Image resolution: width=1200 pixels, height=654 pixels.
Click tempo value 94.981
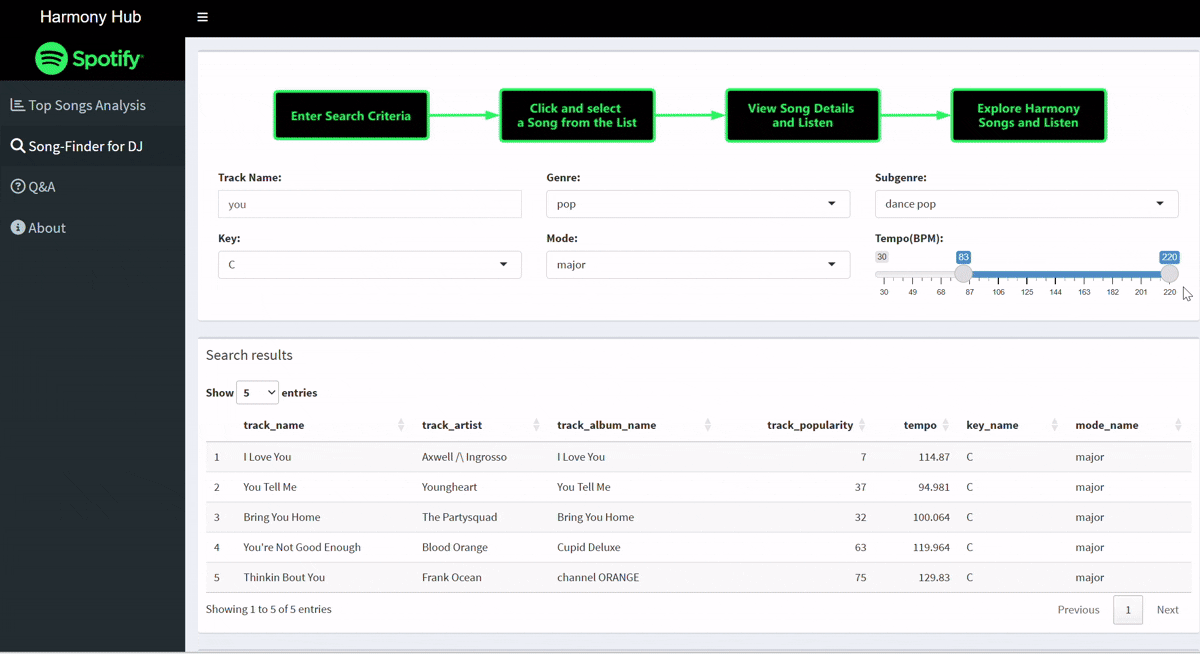(x=934, y=487)
